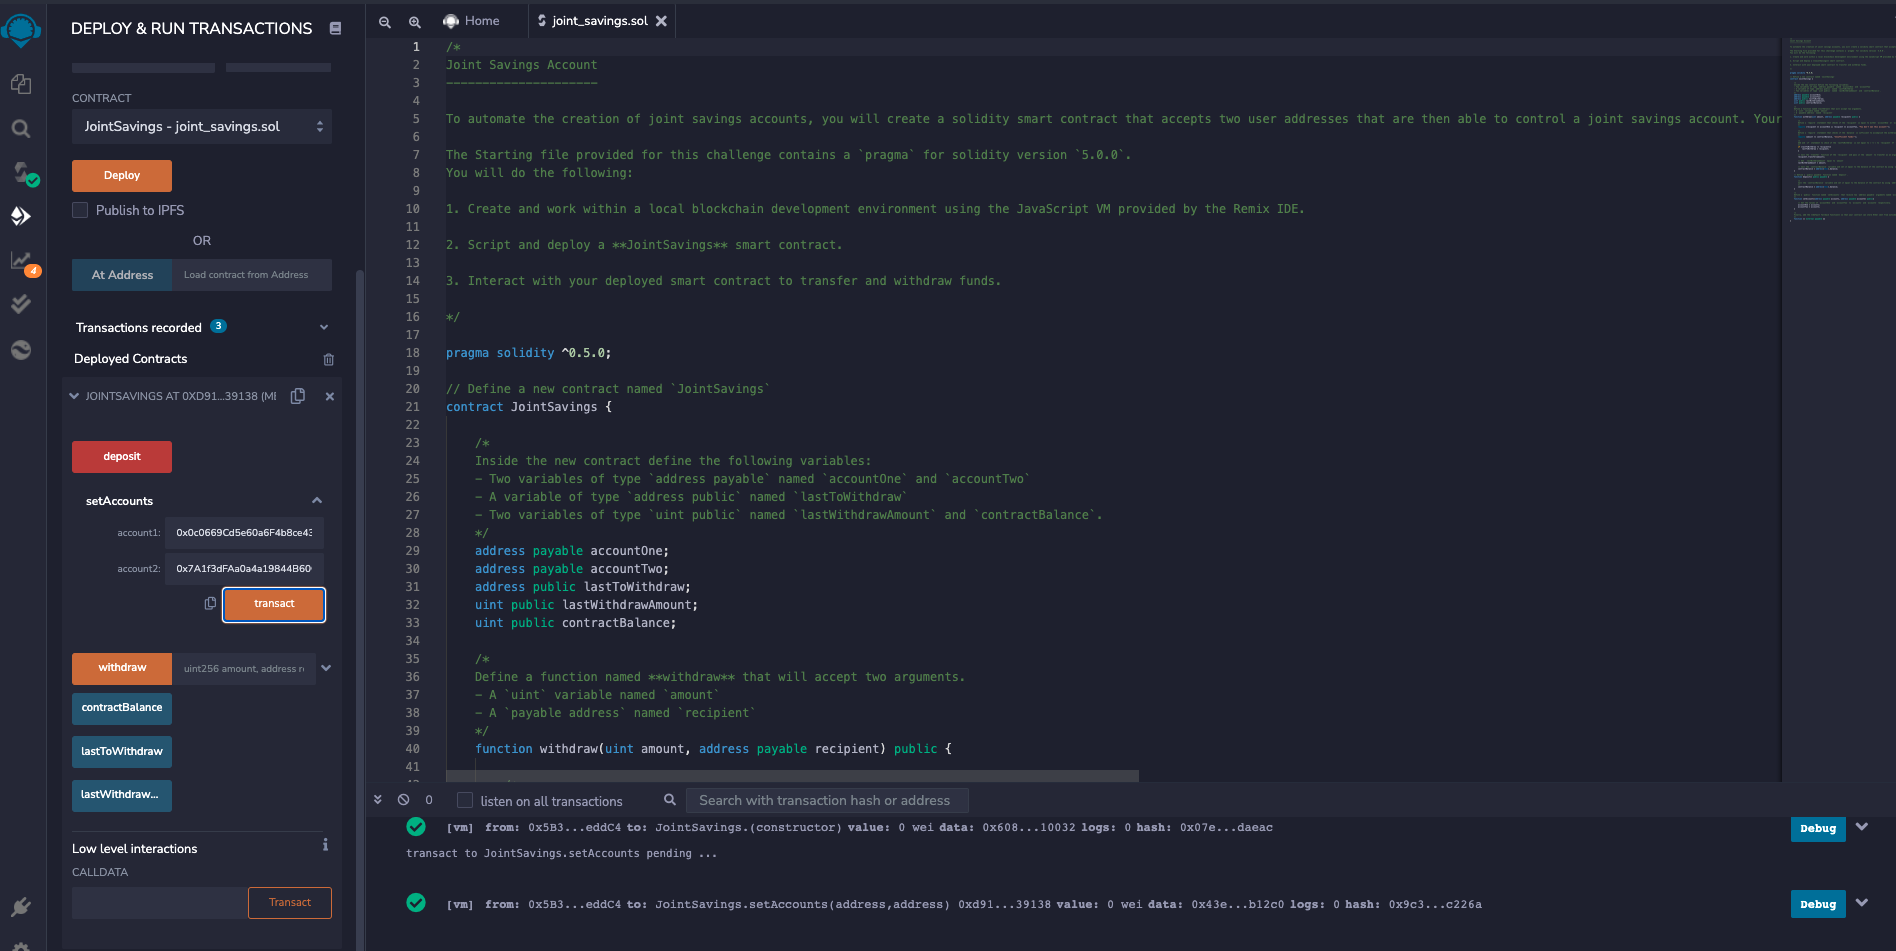
Task: Open the contract selection dropdown
Action: point(201,126)
